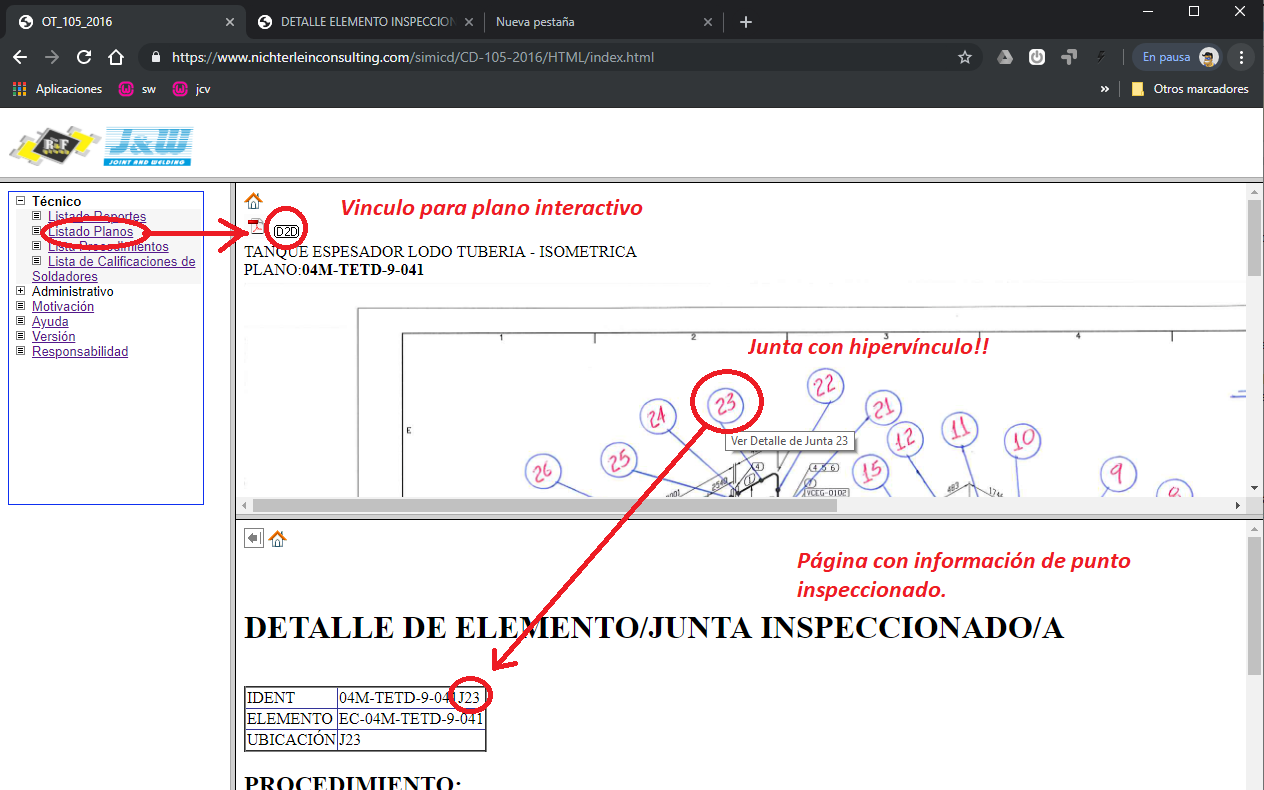Open the PDF icon next to D2D
Screen dimensions: 1264x790
(256, 229)
